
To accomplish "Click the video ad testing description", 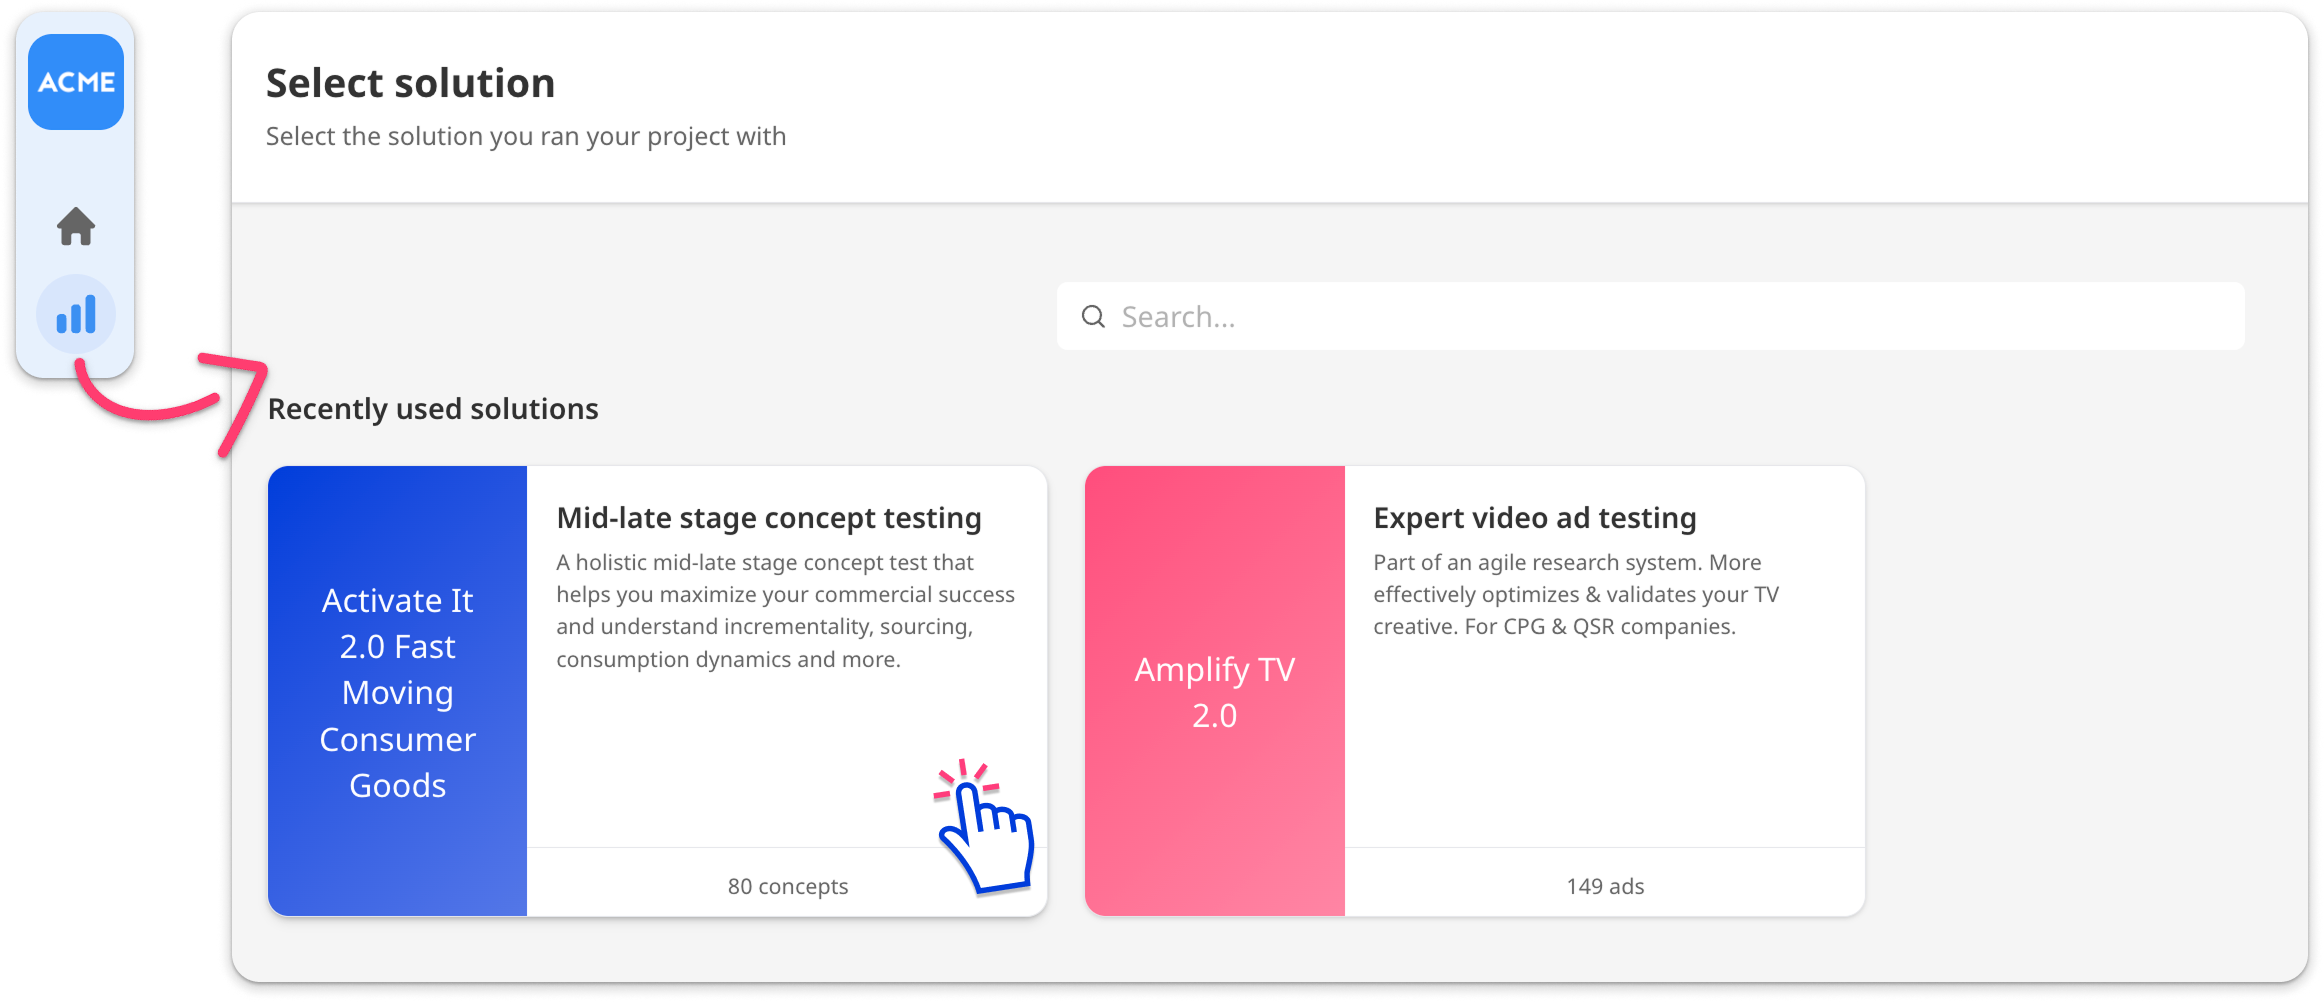I will pos(1576,595).
